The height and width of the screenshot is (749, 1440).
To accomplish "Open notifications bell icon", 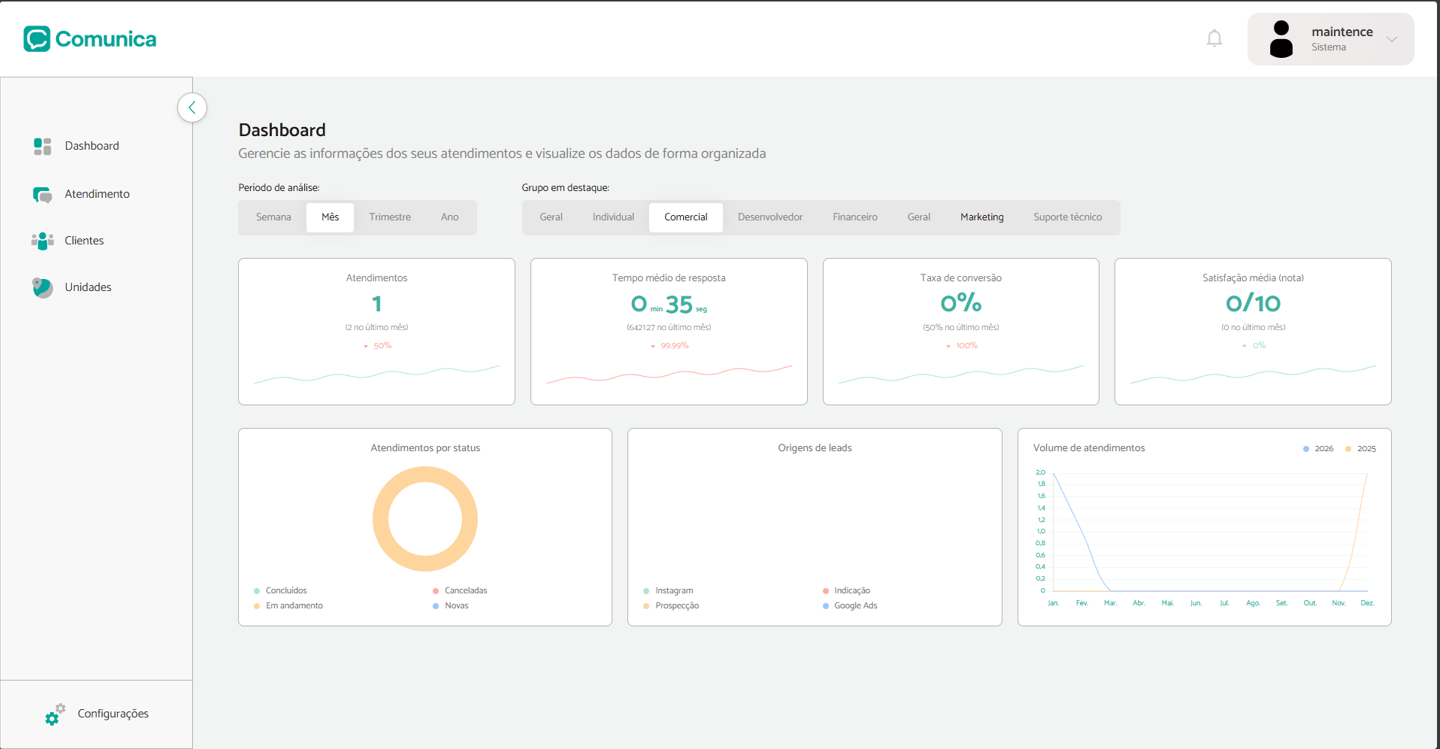I will [1214, 39].
